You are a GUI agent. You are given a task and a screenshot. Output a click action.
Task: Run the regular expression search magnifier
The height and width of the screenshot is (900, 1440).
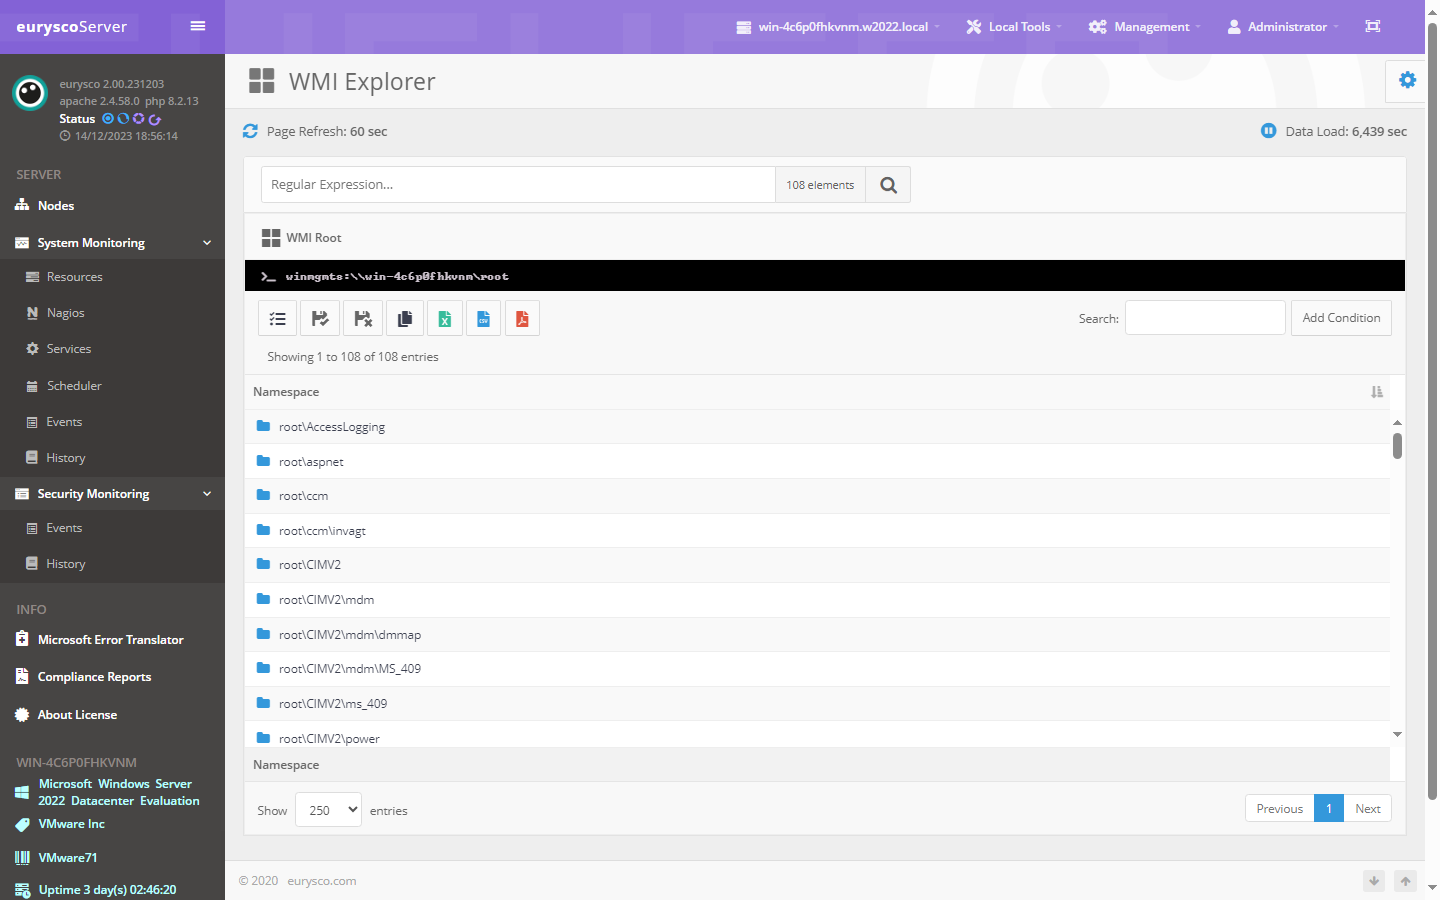(888, 185)
